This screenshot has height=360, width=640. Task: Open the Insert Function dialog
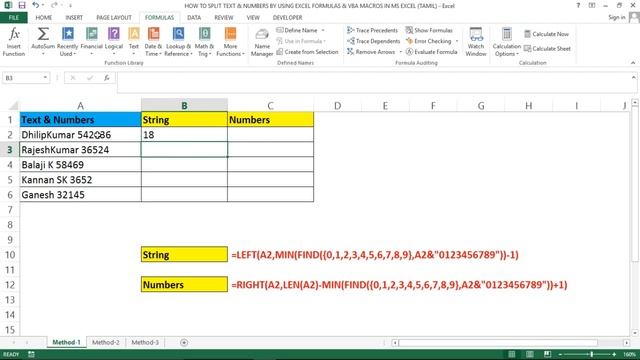click(x=14, y=42)
